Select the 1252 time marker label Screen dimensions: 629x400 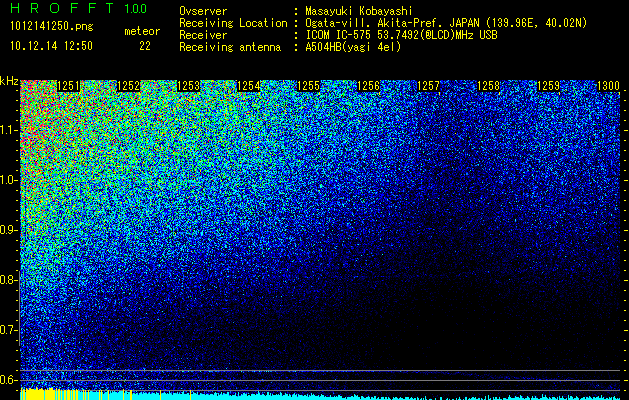(128, 86)
